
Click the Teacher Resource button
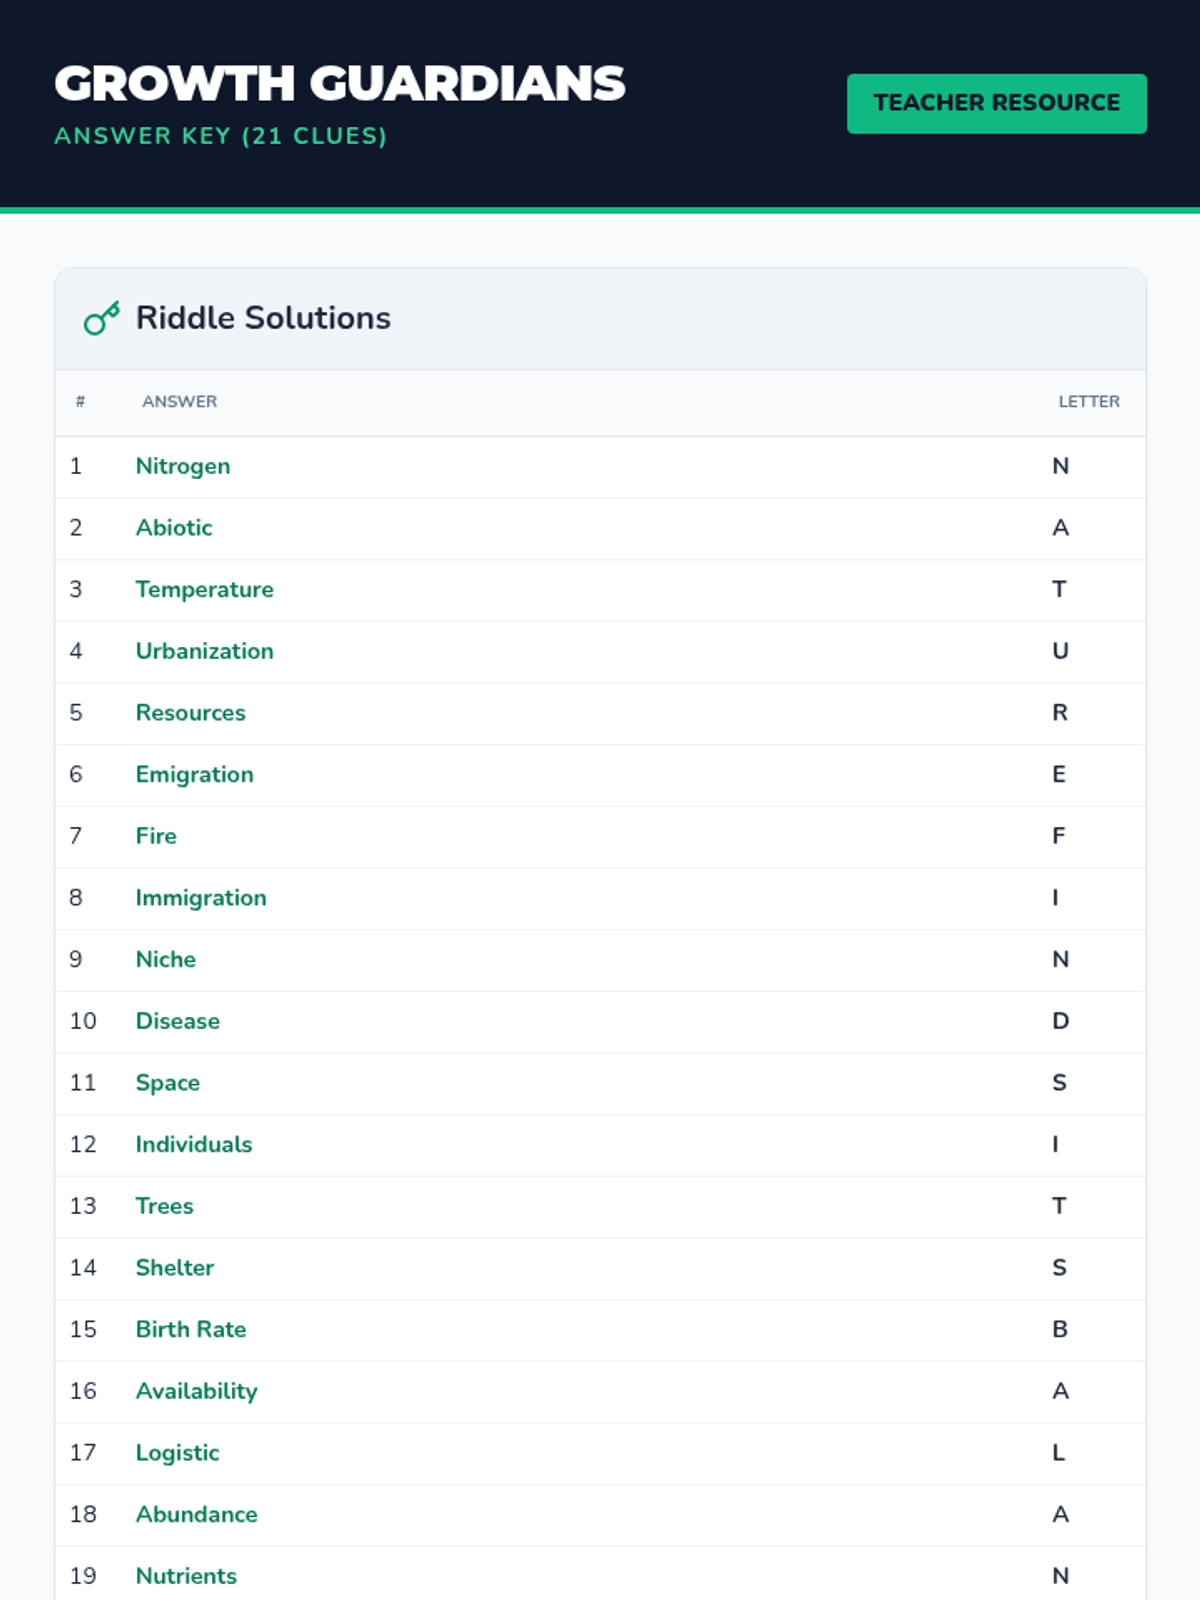[997, 103]
